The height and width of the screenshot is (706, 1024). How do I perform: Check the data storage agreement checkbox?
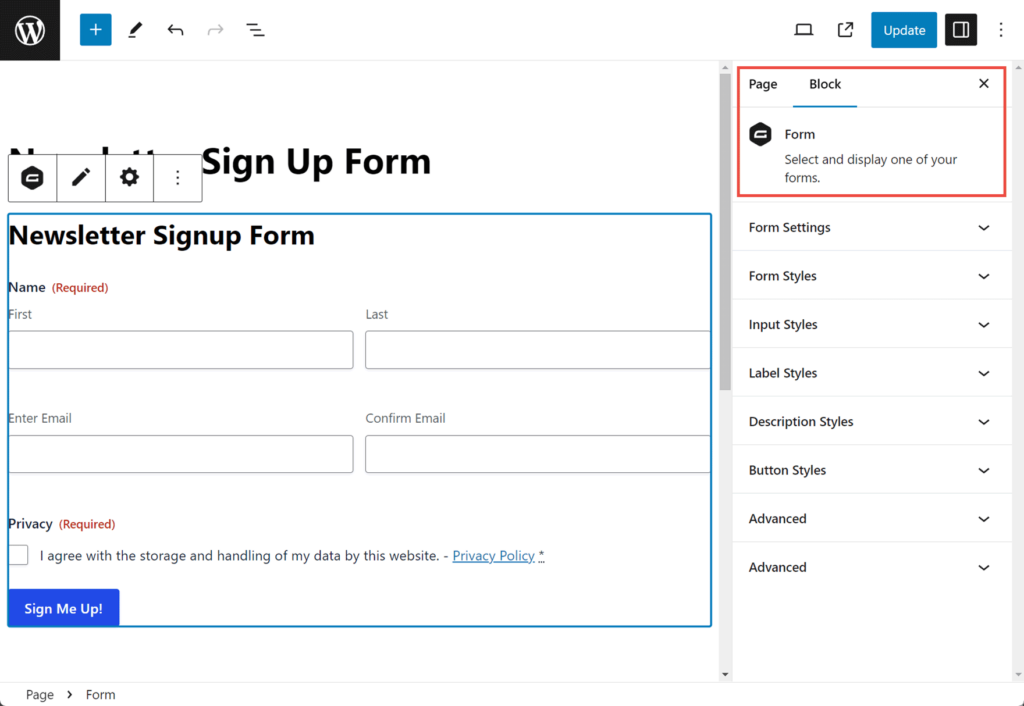pos(17,554)
